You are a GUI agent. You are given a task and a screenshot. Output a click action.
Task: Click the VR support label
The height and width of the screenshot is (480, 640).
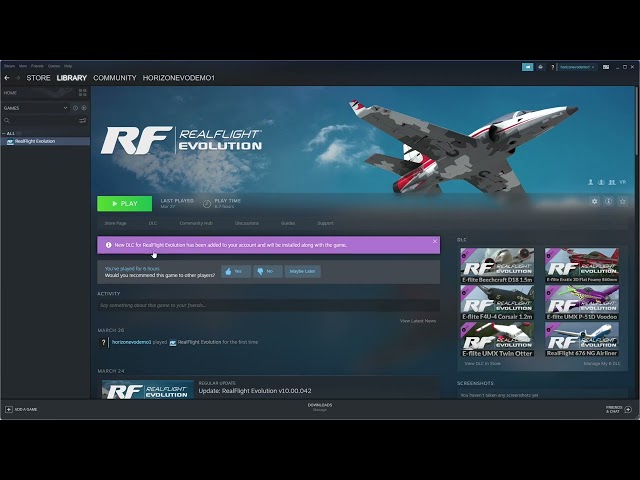tap(622, 182)
